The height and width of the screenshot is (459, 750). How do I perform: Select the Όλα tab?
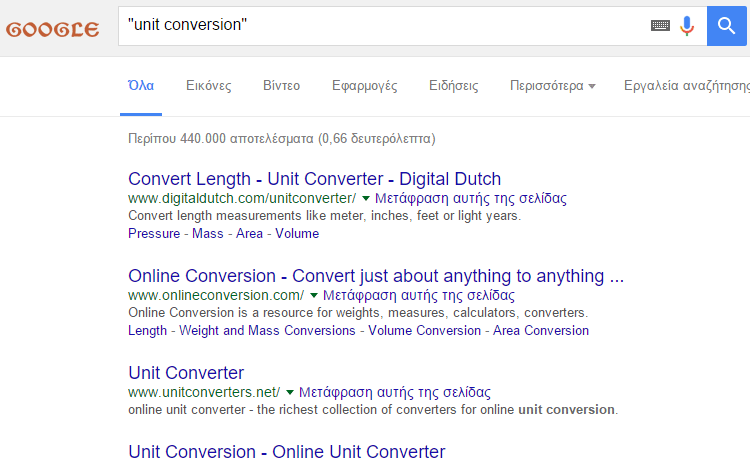click(x=141, y=86)
